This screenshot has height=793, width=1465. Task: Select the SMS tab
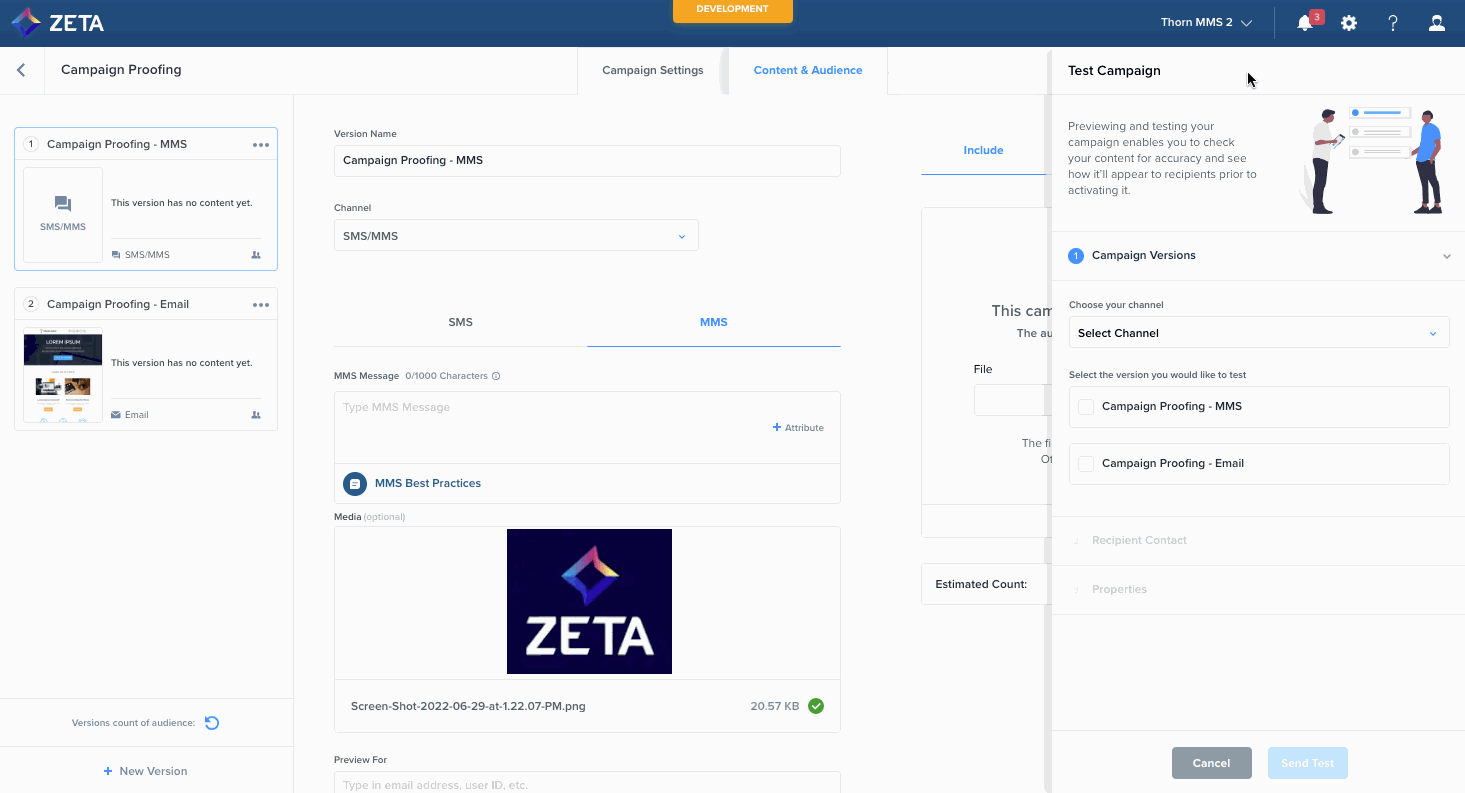pyautogui.click(x=461, y=323)
